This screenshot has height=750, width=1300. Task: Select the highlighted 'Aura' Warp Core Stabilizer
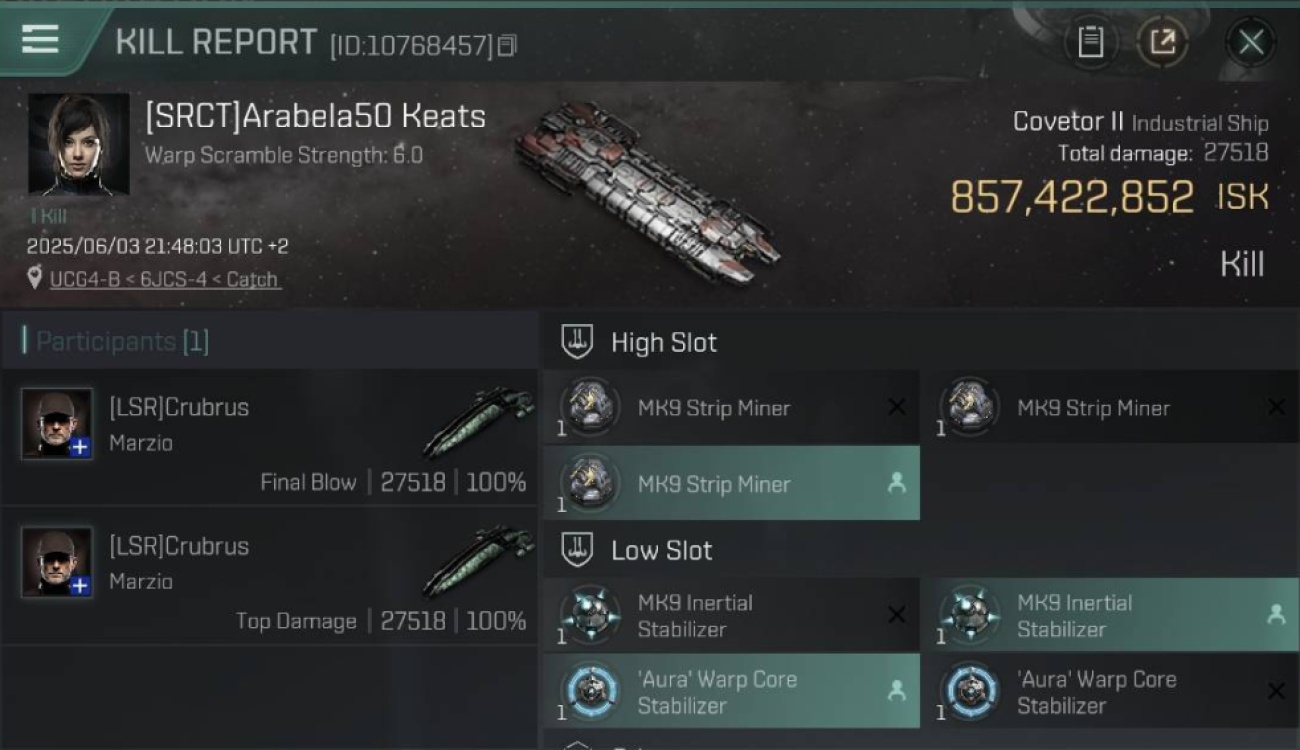[x=732, y=691]
